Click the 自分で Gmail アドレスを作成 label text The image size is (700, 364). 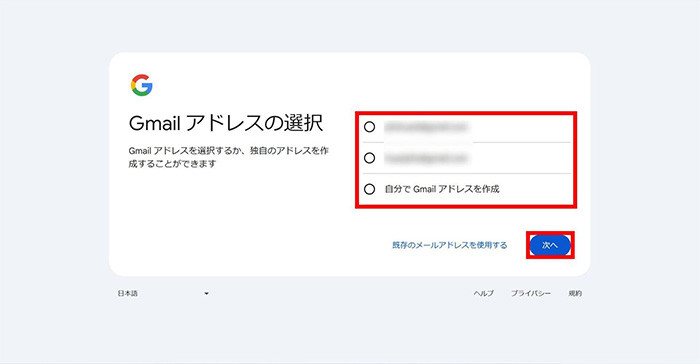point(442,189)
